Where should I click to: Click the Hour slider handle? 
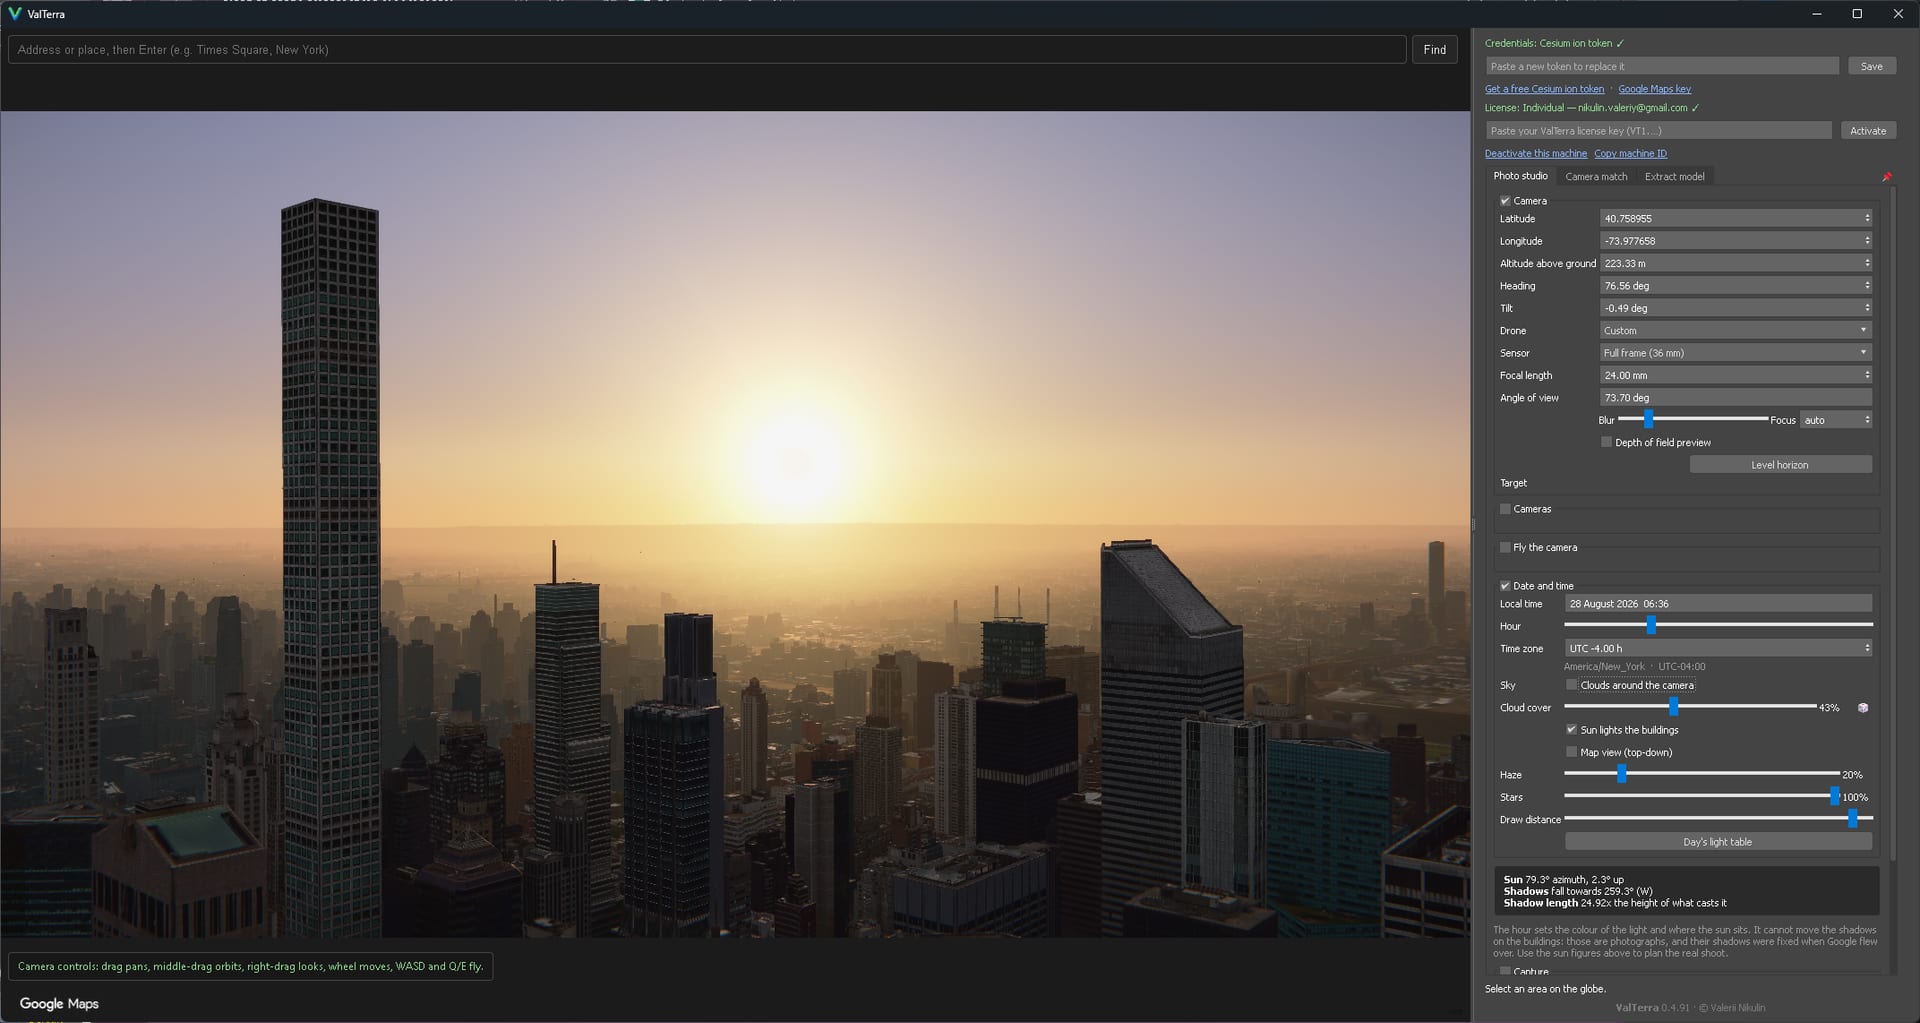tap(1651, 625)
